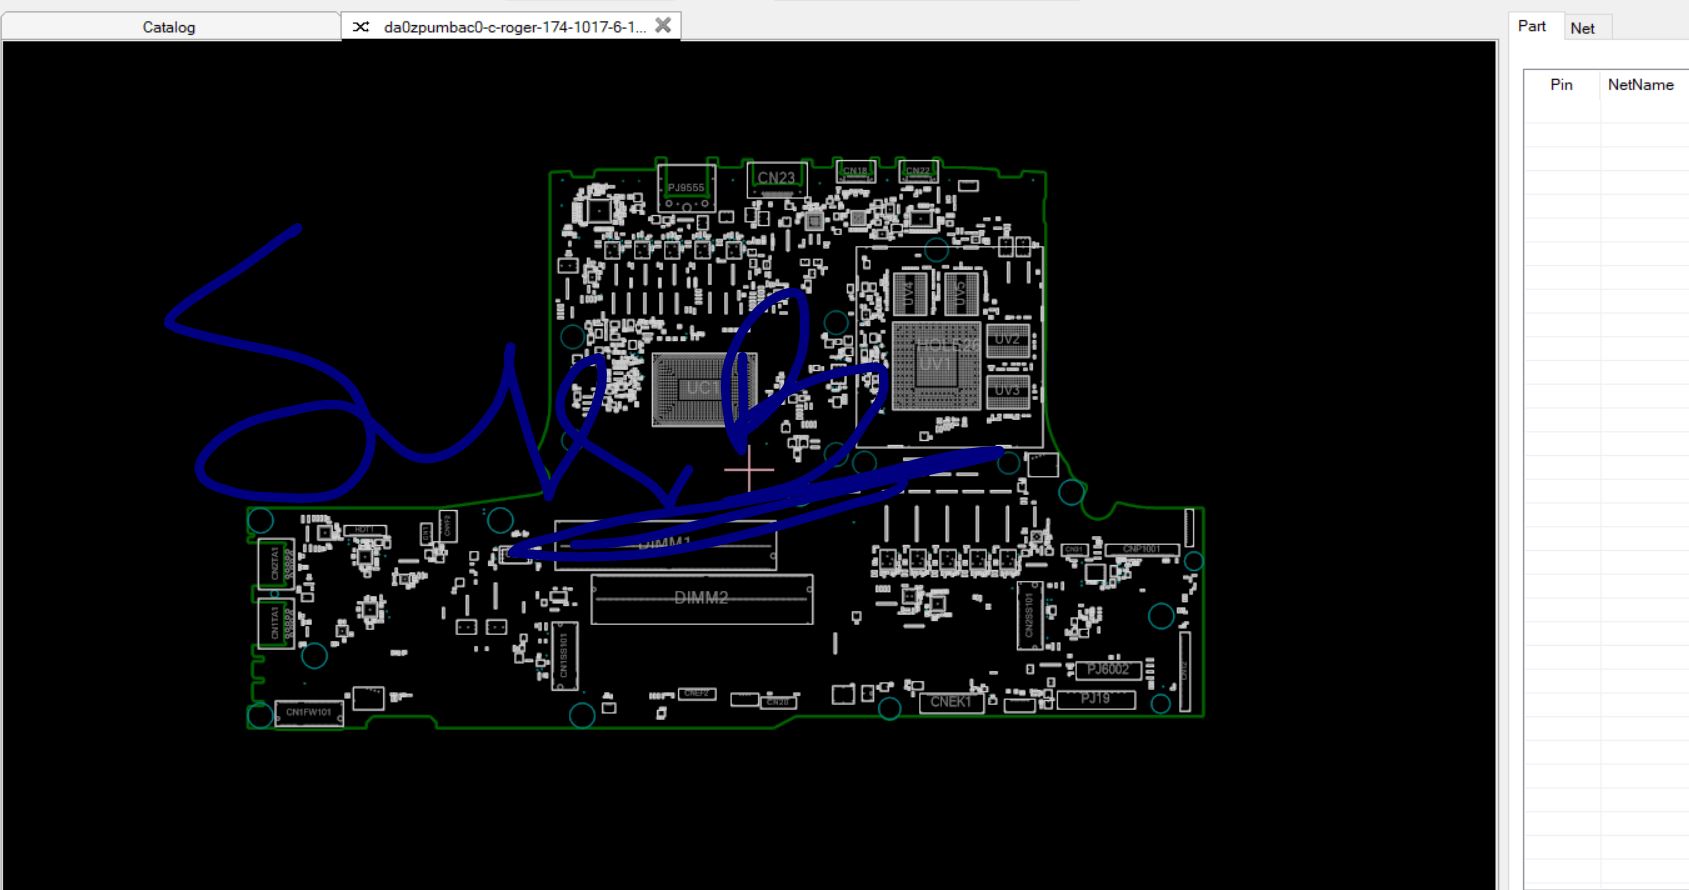Sort by the Pin column header

pyautogui.click(x=1561, y=85)
